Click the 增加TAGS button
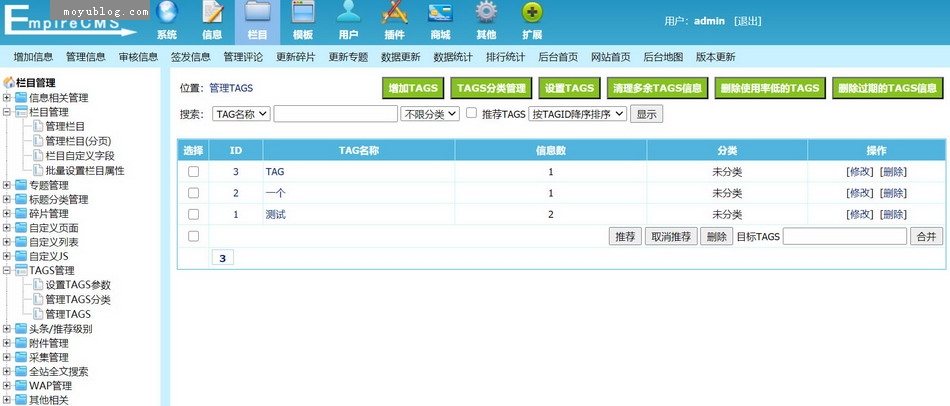The width and height of the screenshot is (950, 406). (x=413, y=88)
